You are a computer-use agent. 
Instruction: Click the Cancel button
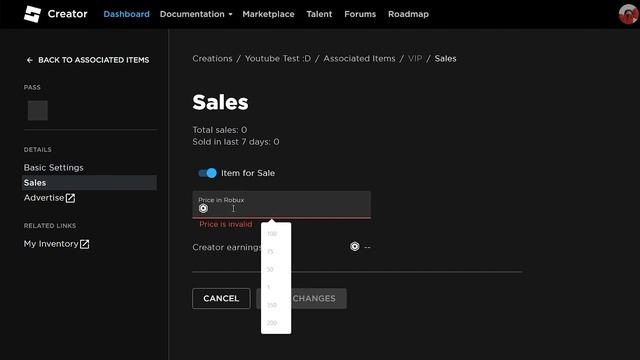(221, 298)
